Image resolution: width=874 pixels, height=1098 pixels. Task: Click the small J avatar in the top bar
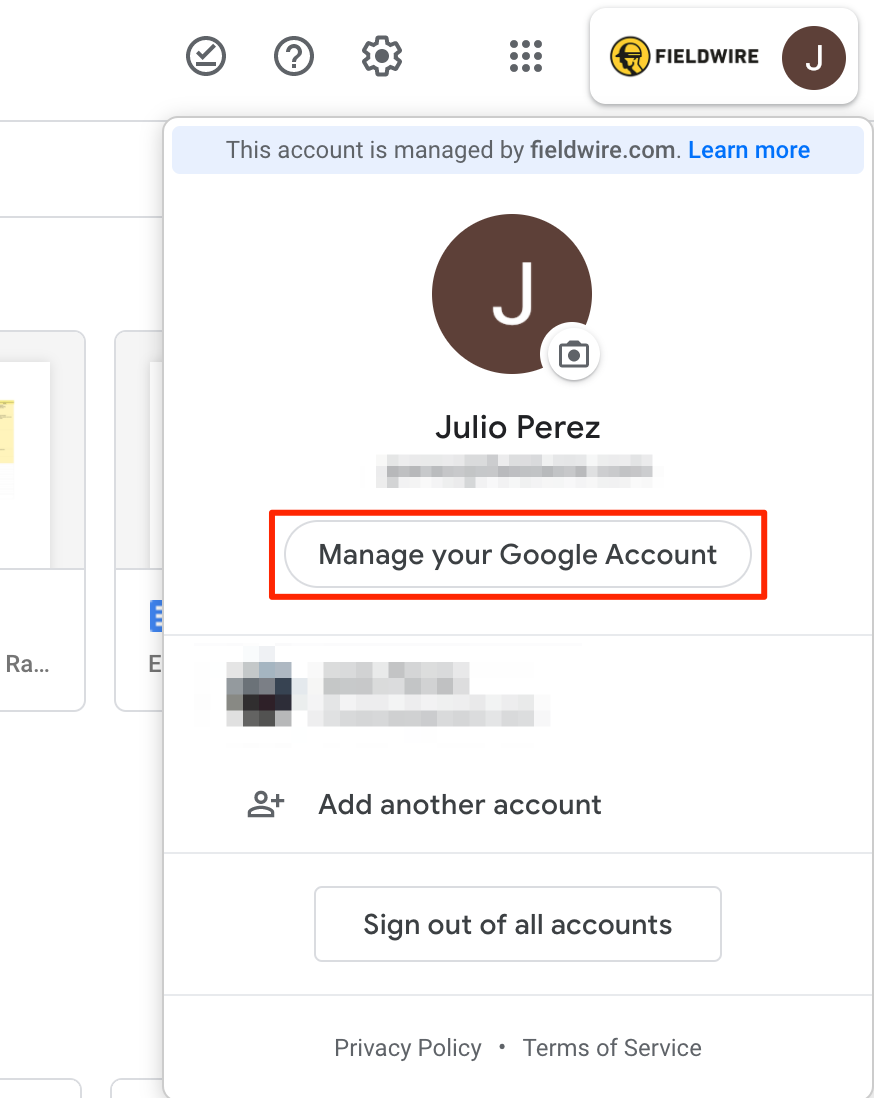tap(814, 57)
